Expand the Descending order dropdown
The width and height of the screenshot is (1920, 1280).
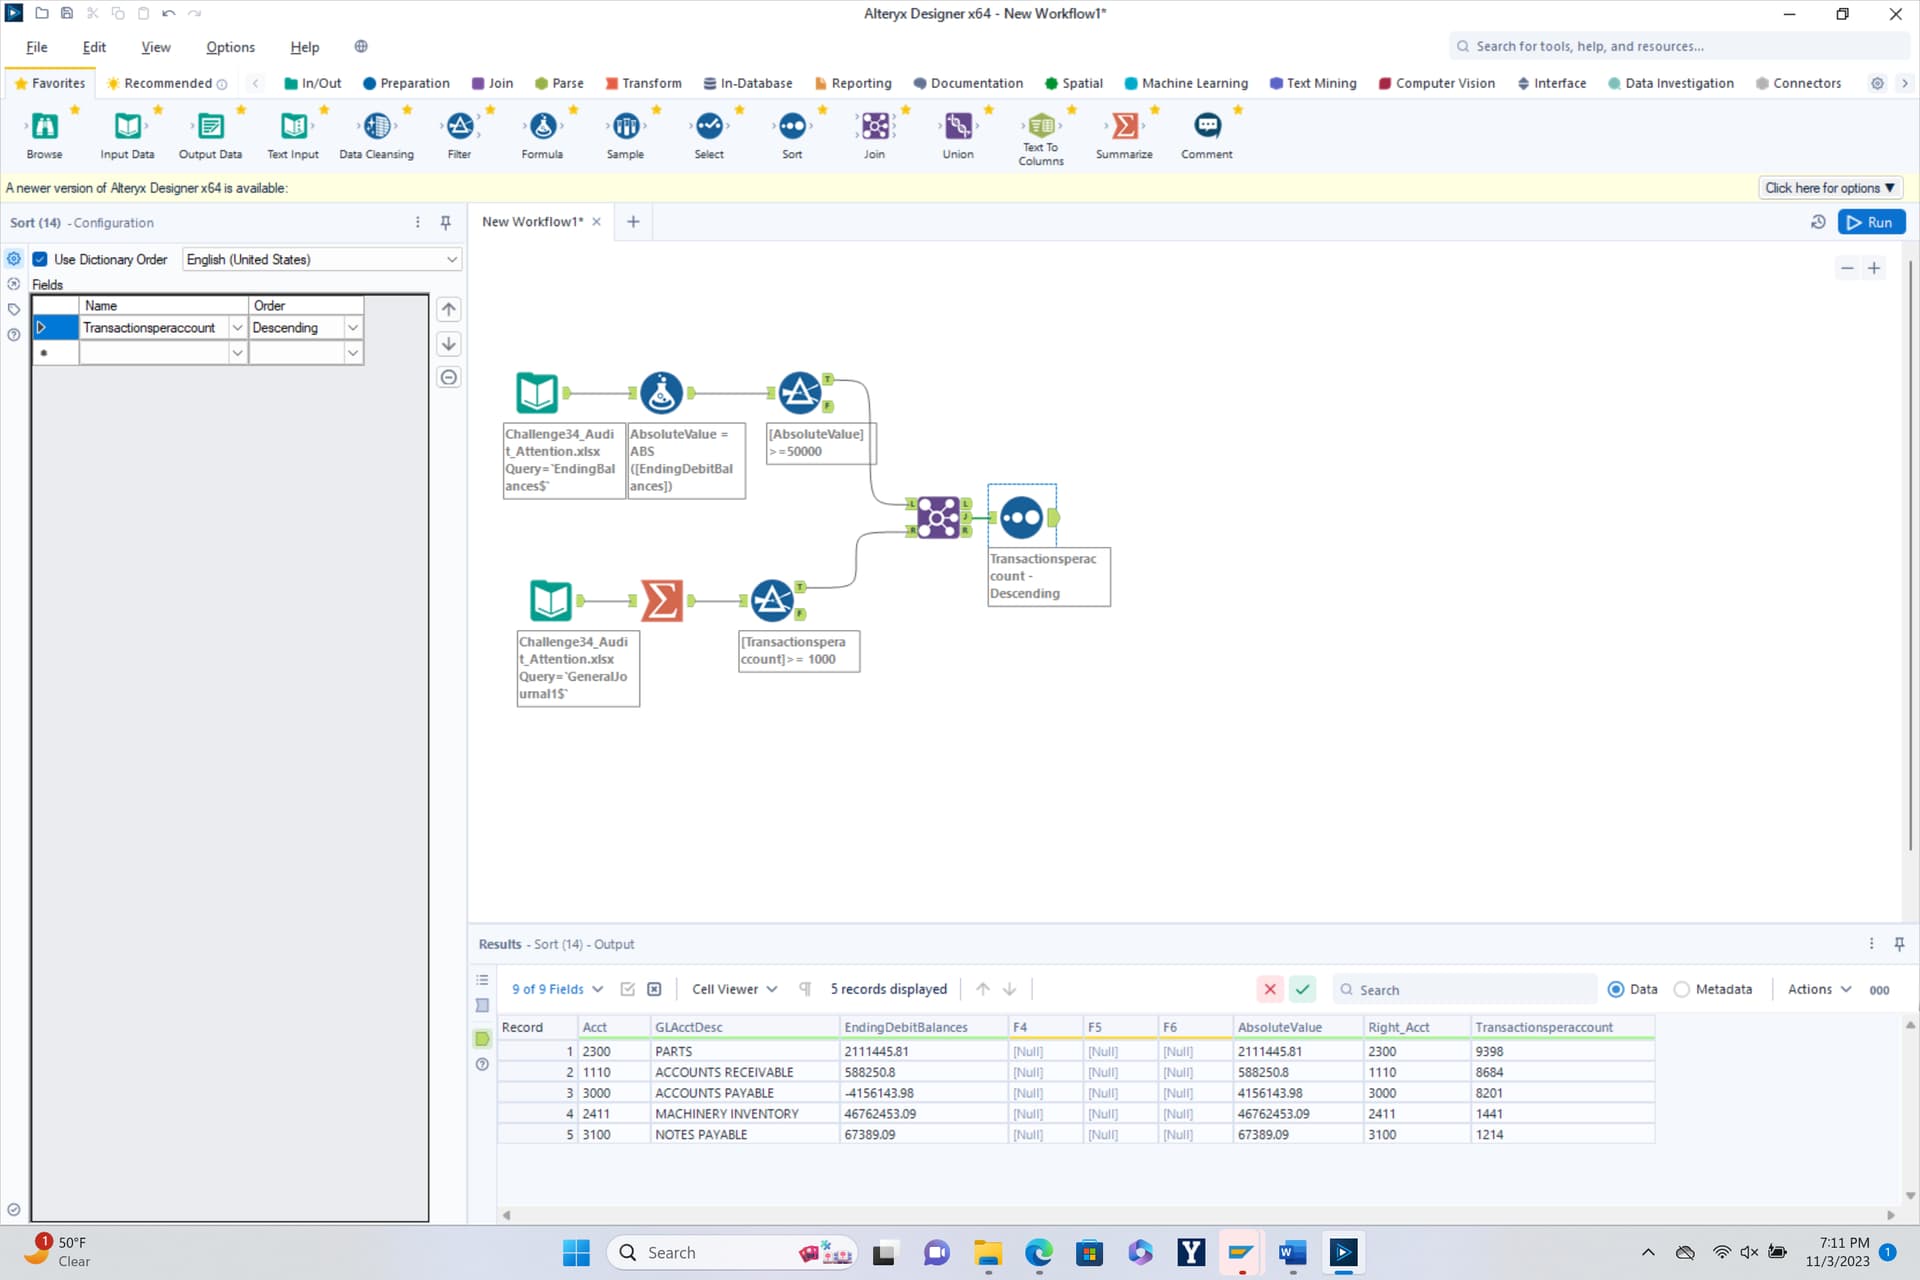tap(352, 328)
